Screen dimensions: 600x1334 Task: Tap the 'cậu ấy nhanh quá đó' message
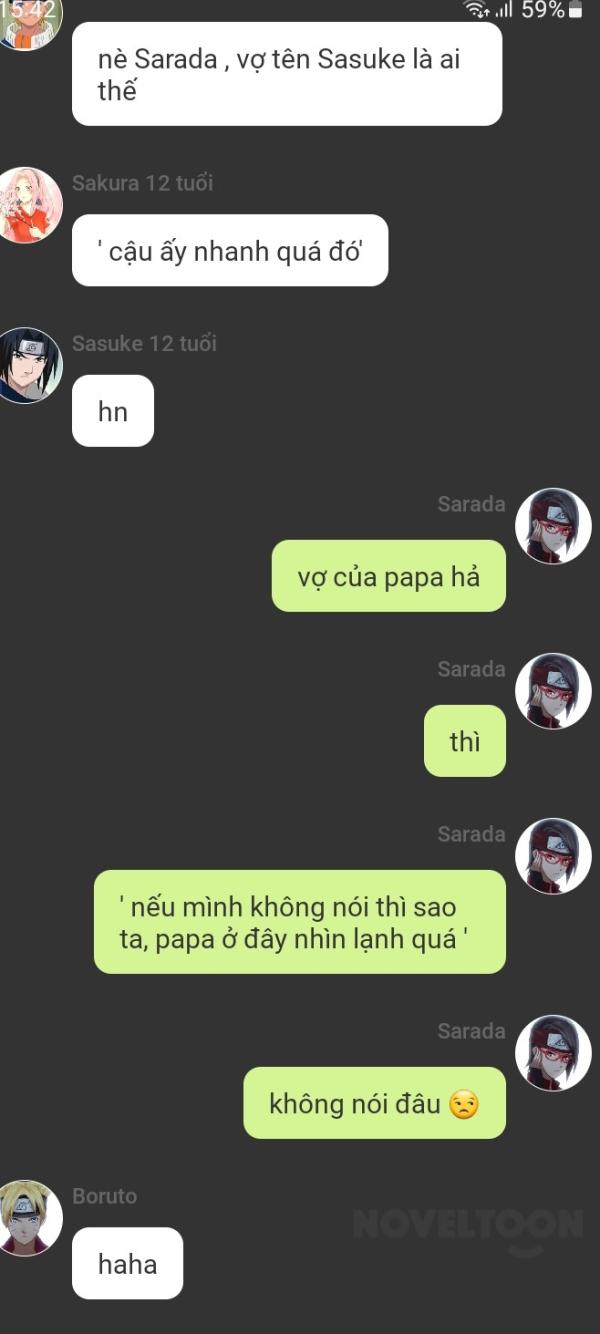pyautogui.click(x=230, y=250)
